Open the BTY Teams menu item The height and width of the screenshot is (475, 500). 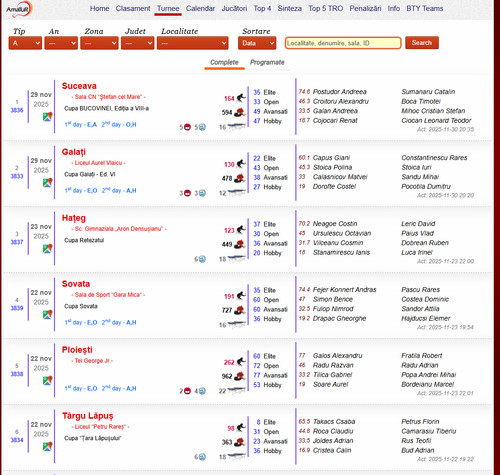pos(425,9)
